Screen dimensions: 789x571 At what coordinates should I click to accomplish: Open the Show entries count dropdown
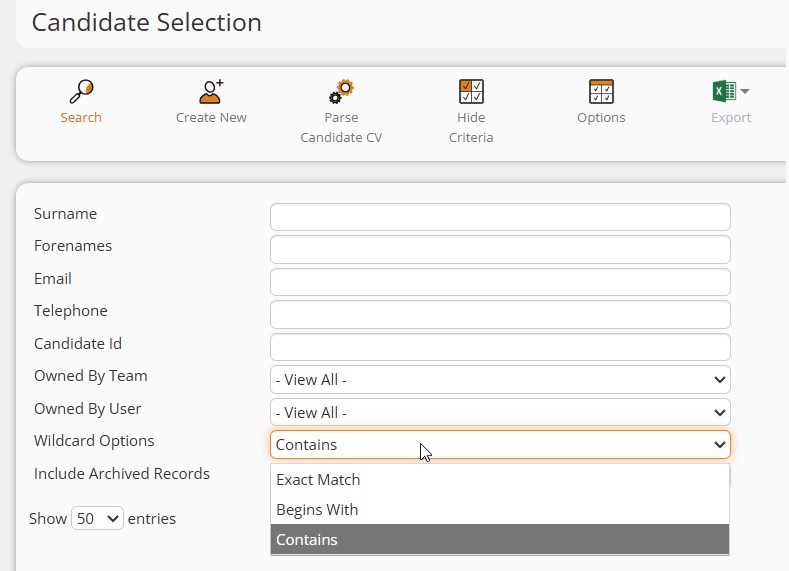click(x=97, y=518)
